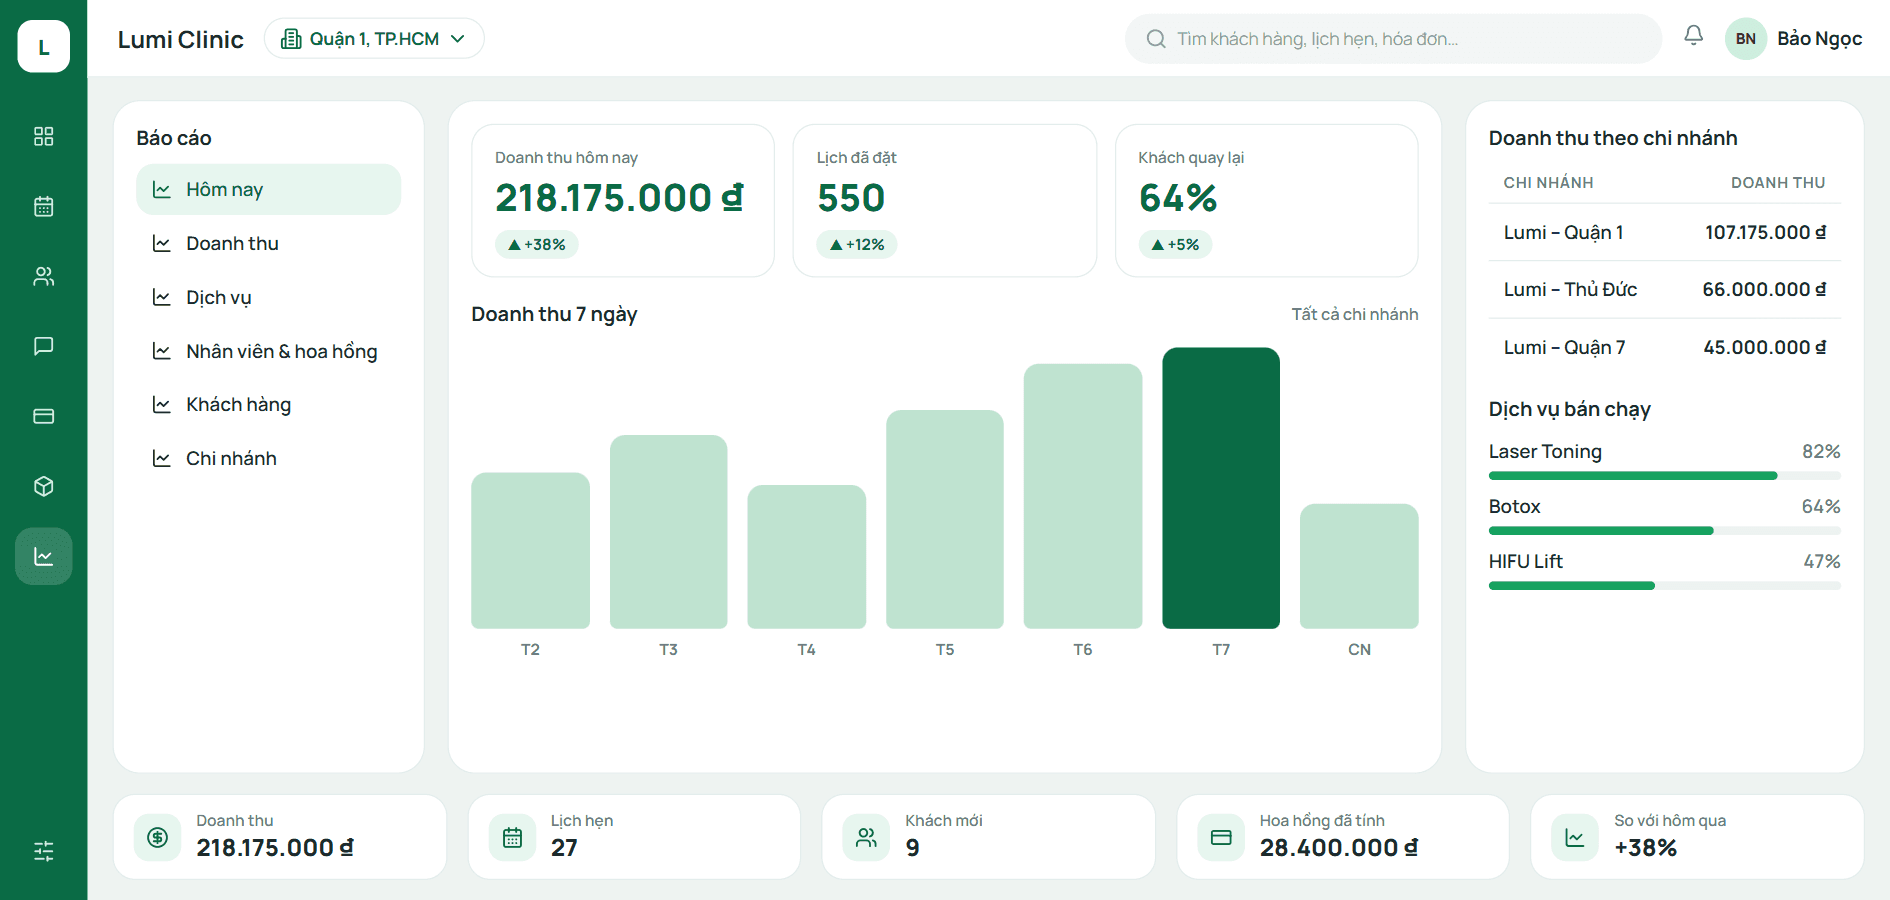
Task: Click the +38% badge under Doanh thu hôm nay
Action: point(537,244)
